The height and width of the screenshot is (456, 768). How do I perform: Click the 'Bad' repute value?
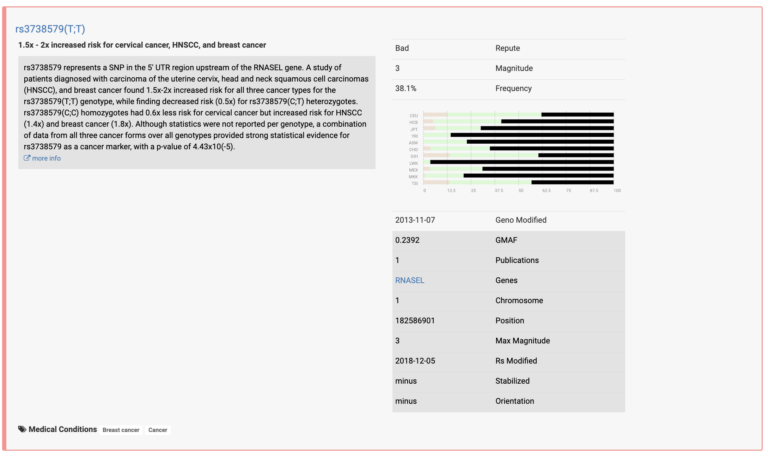click(x=402, y=48)
